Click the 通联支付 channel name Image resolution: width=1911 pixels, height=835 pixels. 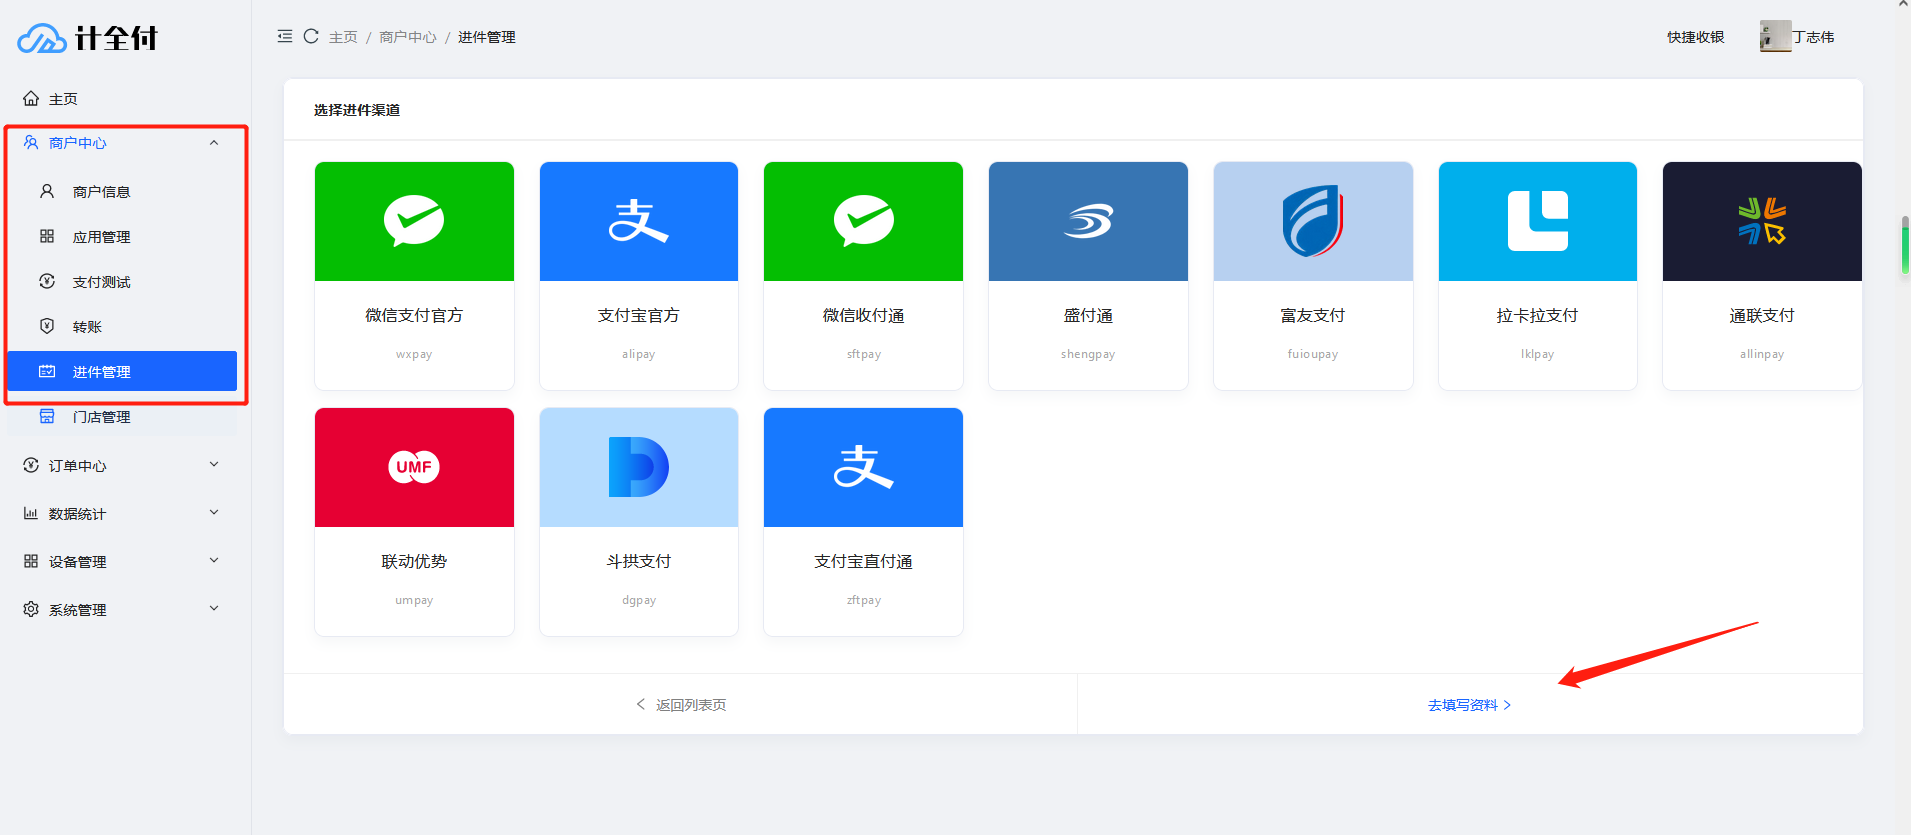coord(1762,315)
